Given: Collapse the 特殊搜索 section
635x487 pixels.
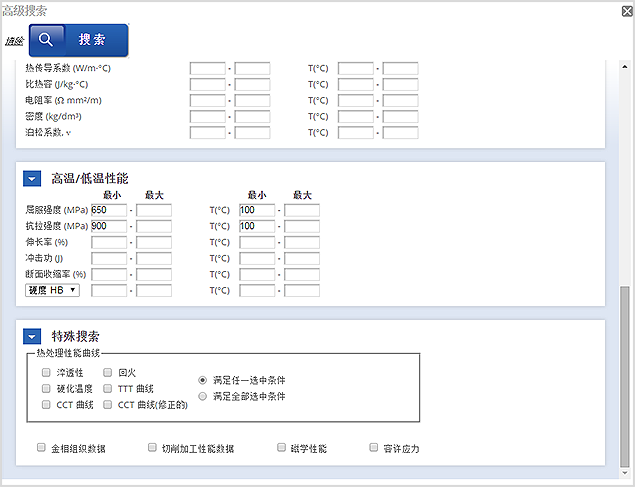Looking at the screenshot, I should (32, 337).
